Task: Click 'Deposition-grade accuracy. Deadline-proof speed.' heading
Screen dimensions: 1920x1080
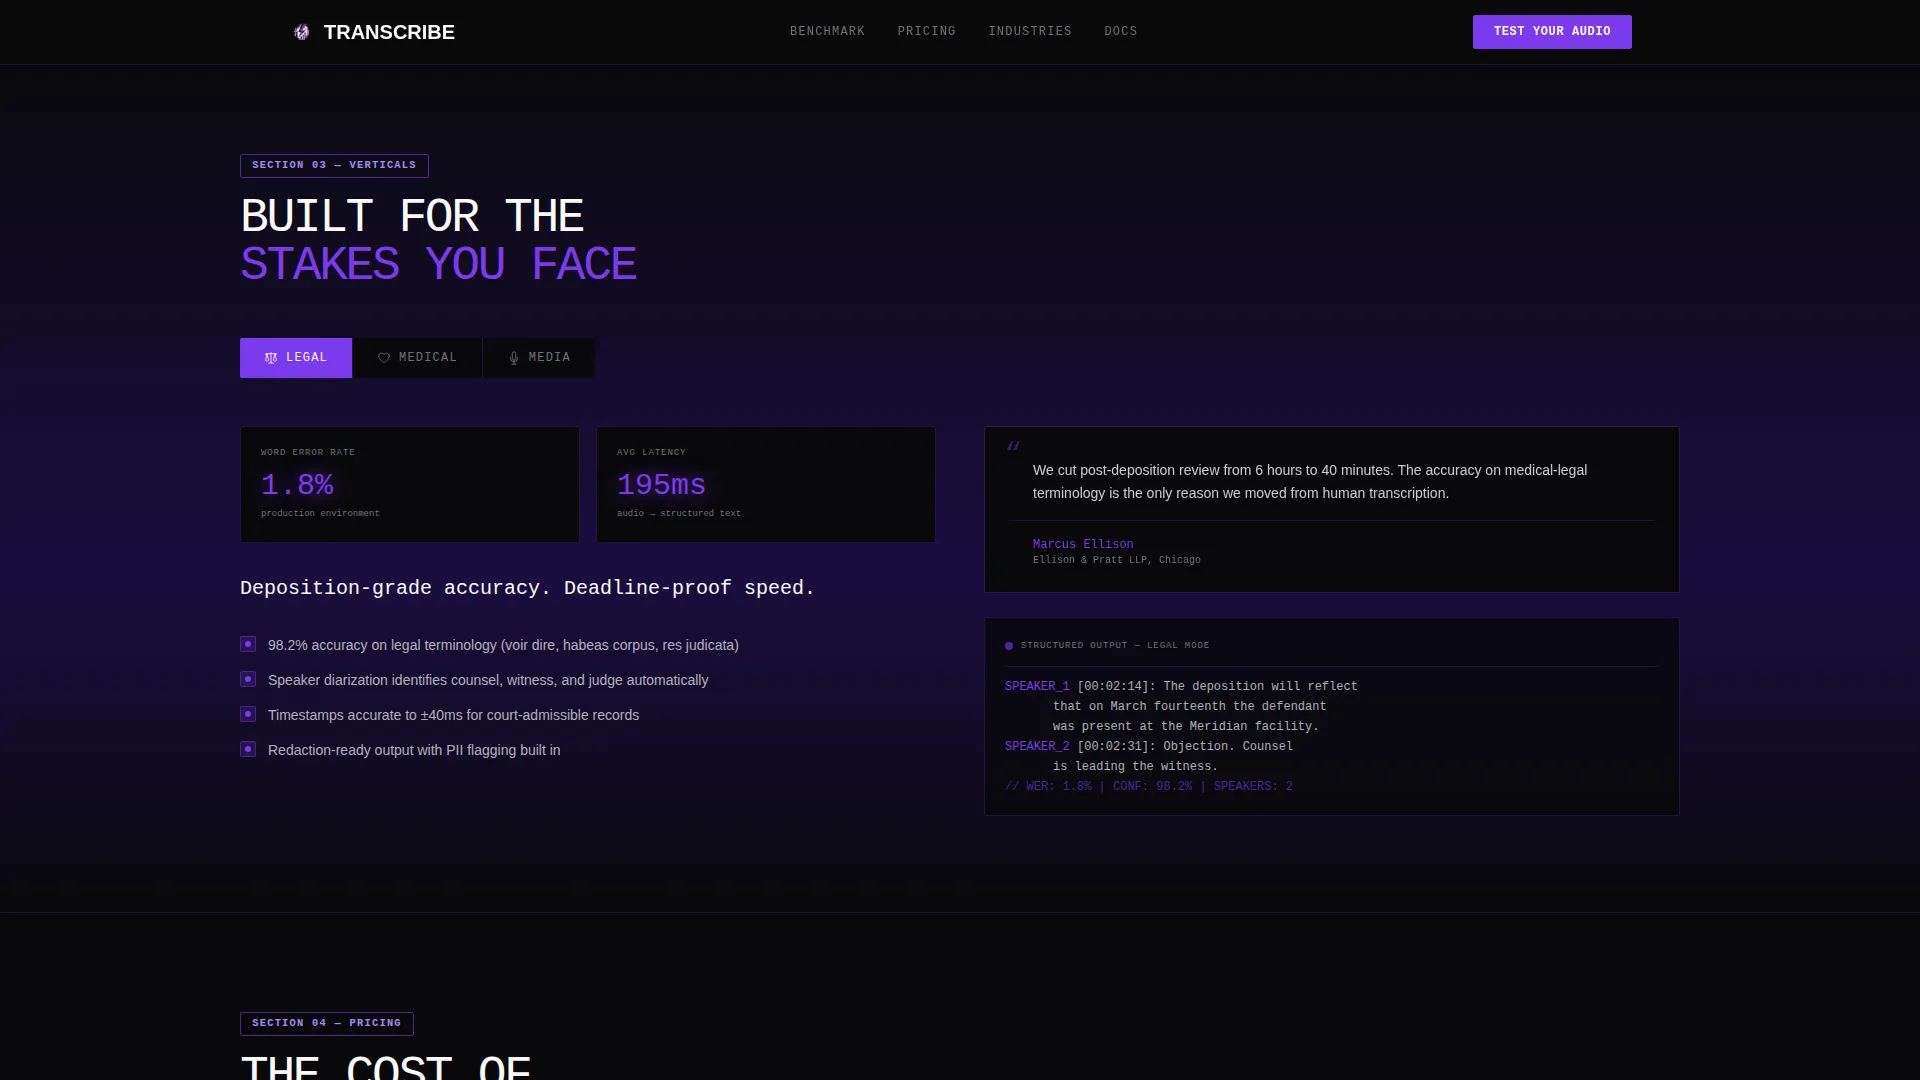Action: (x=527, y=588)
